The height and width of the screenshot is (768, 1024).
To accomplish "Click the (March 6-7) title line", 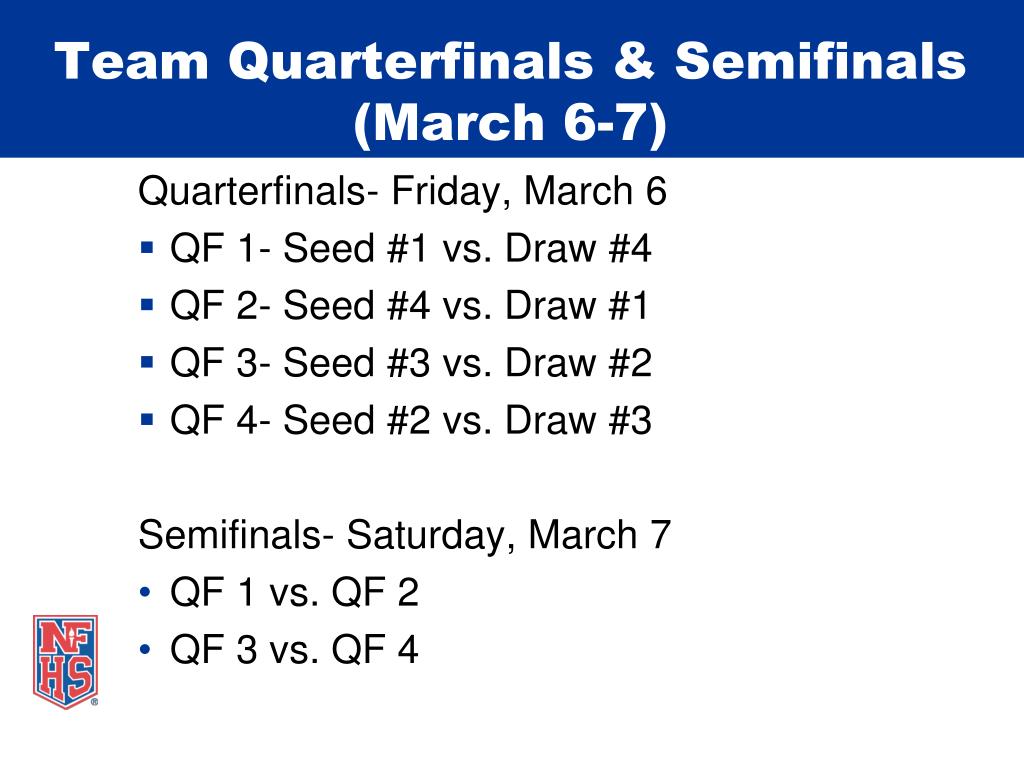I will (510, 122).
